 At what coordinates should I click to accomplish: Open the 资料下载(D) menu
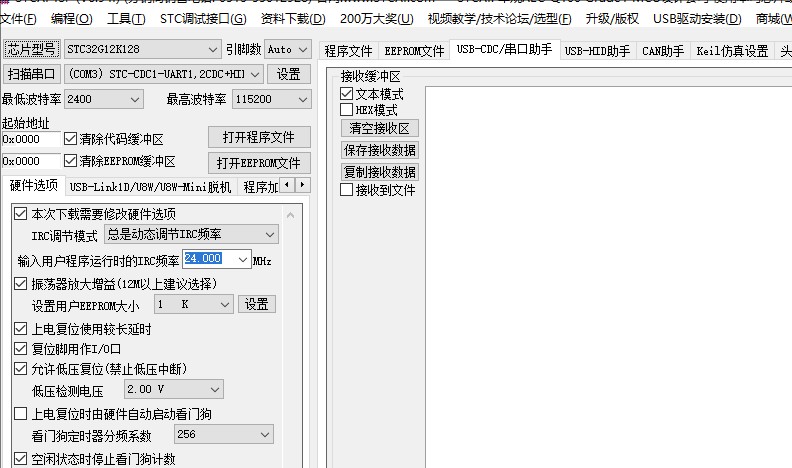pos(293,19)
